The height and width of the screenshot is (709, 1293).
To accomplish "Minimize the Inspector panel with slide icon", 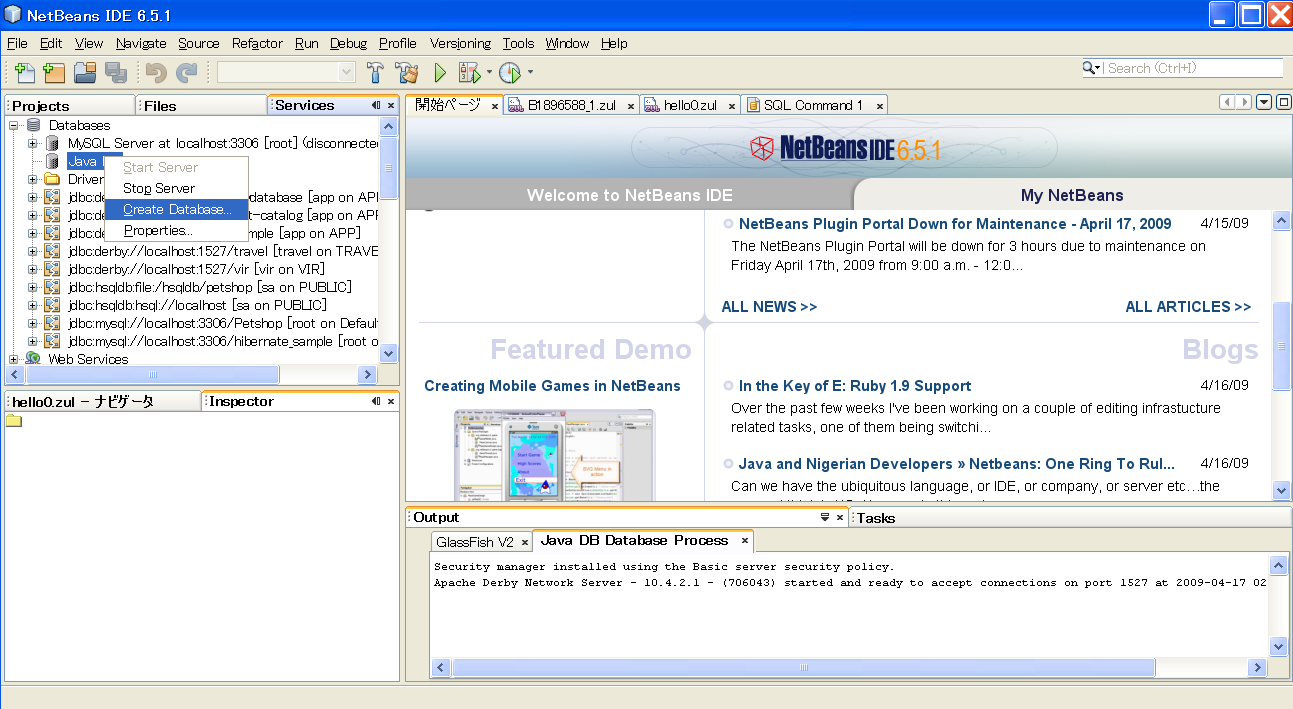I will coord(376,401).
